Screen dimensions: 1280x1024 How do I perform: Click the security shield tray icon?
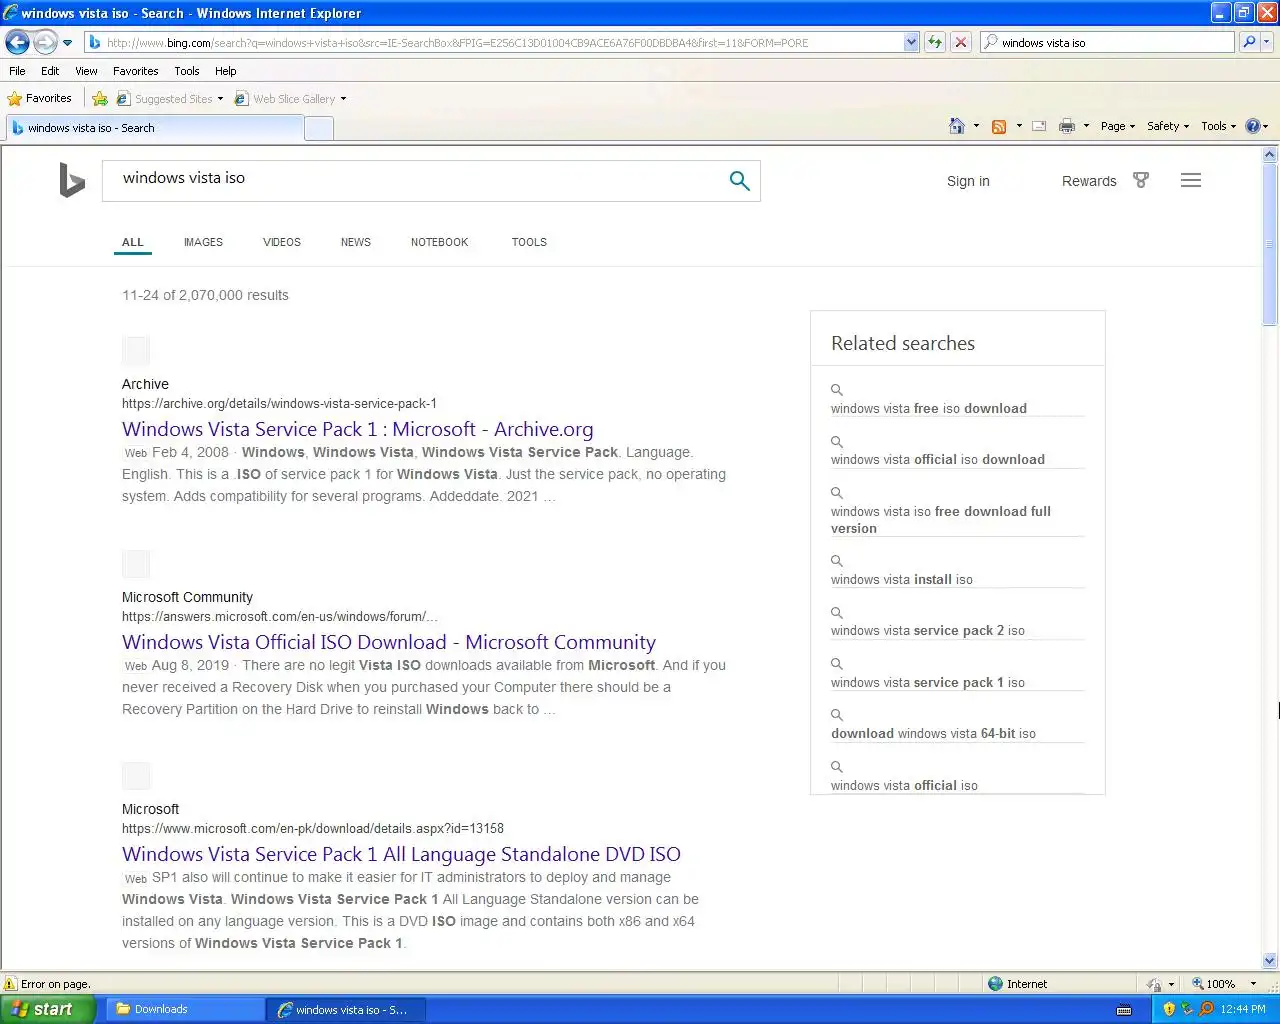point(1169,1009)
